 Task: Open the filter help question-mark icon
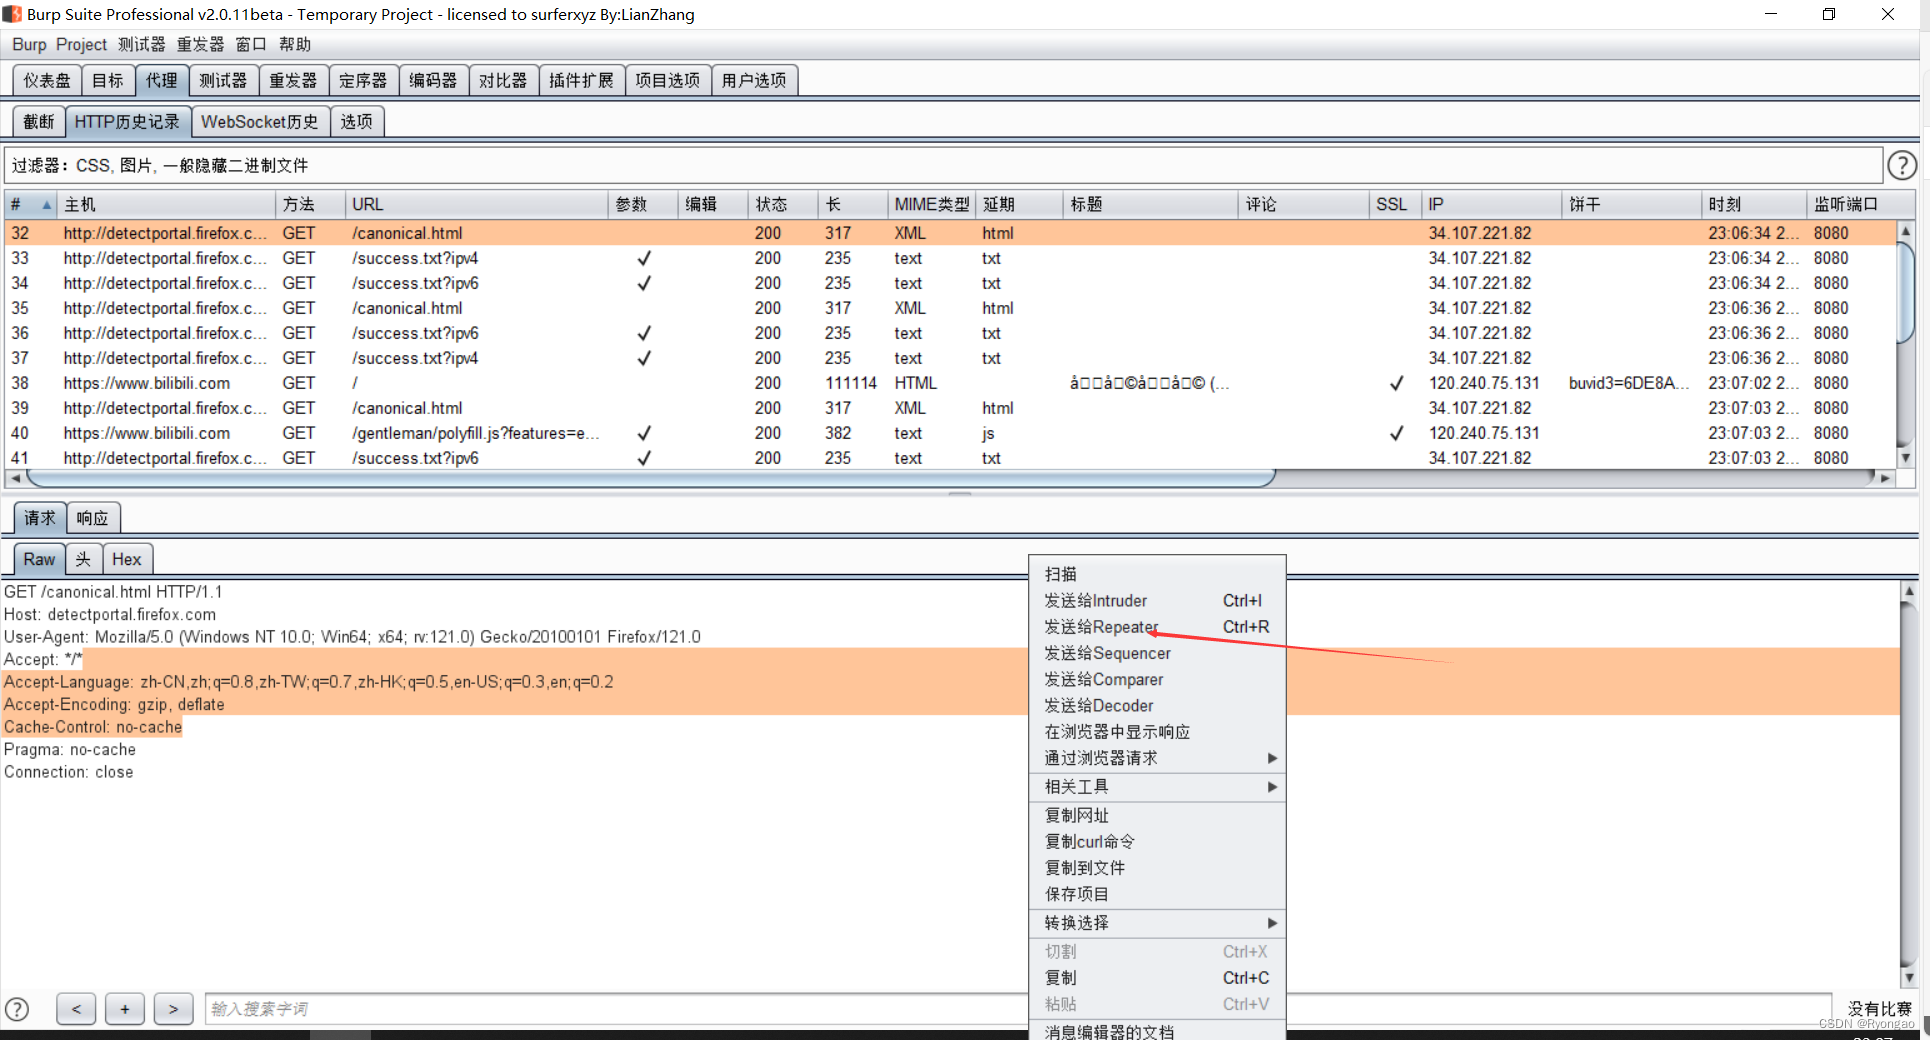pos(1901,165)
